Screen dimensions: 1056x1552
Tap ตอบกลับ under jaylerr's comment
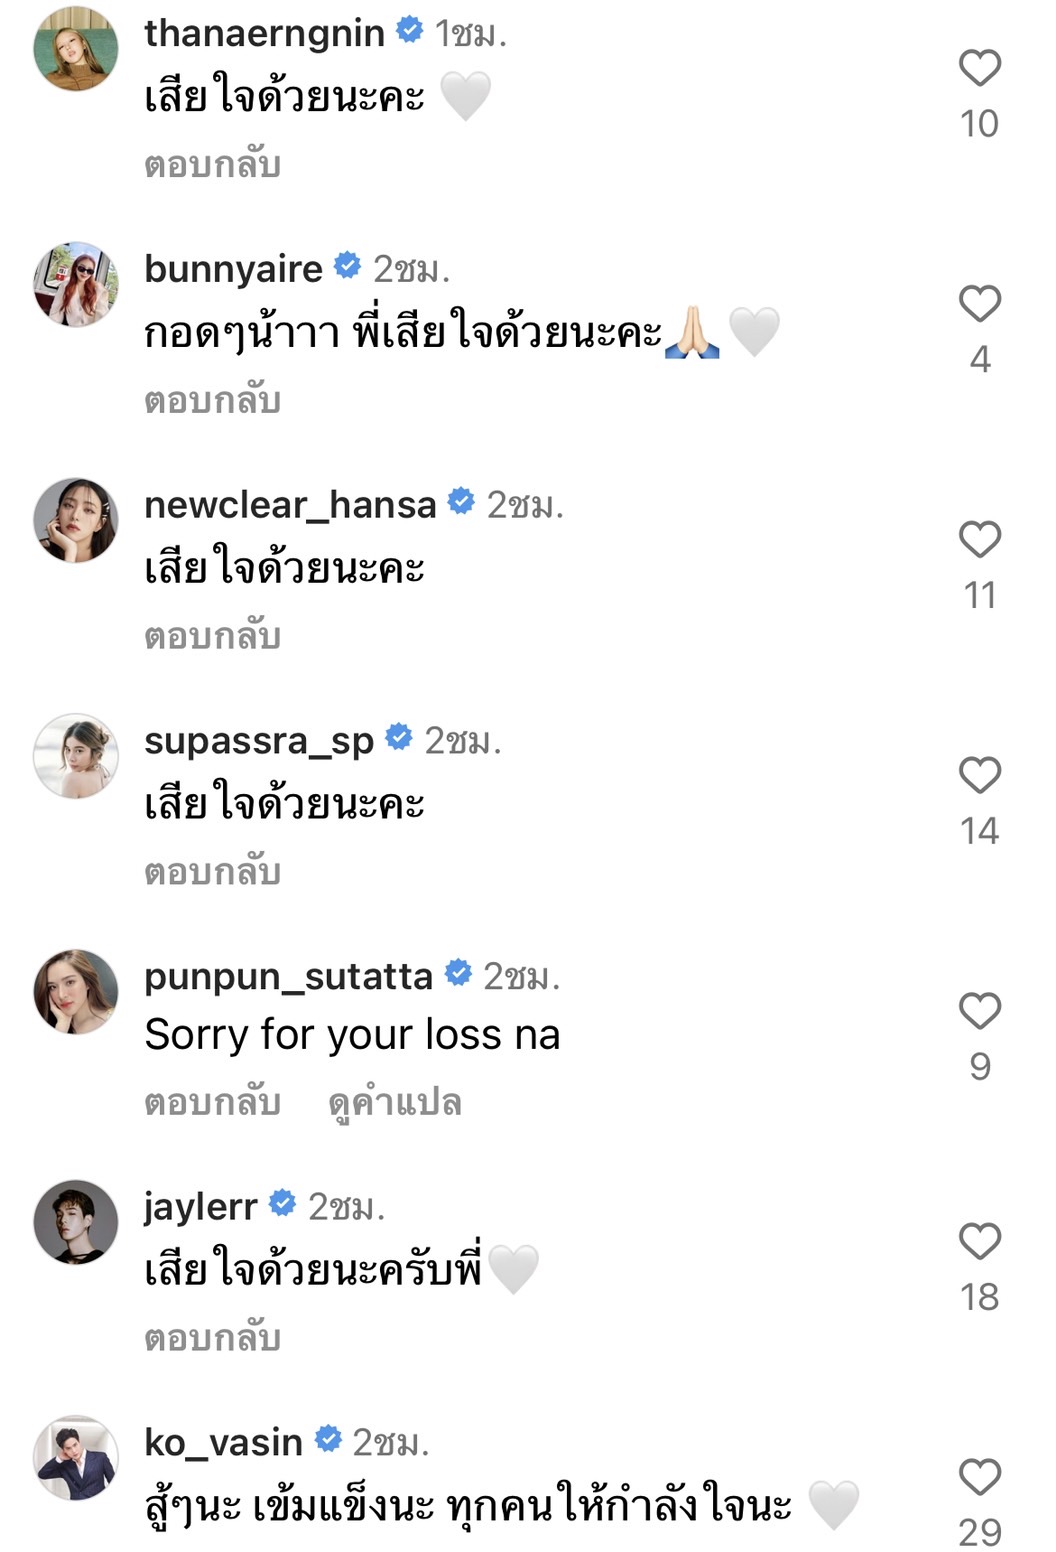tap(214, 1335)
